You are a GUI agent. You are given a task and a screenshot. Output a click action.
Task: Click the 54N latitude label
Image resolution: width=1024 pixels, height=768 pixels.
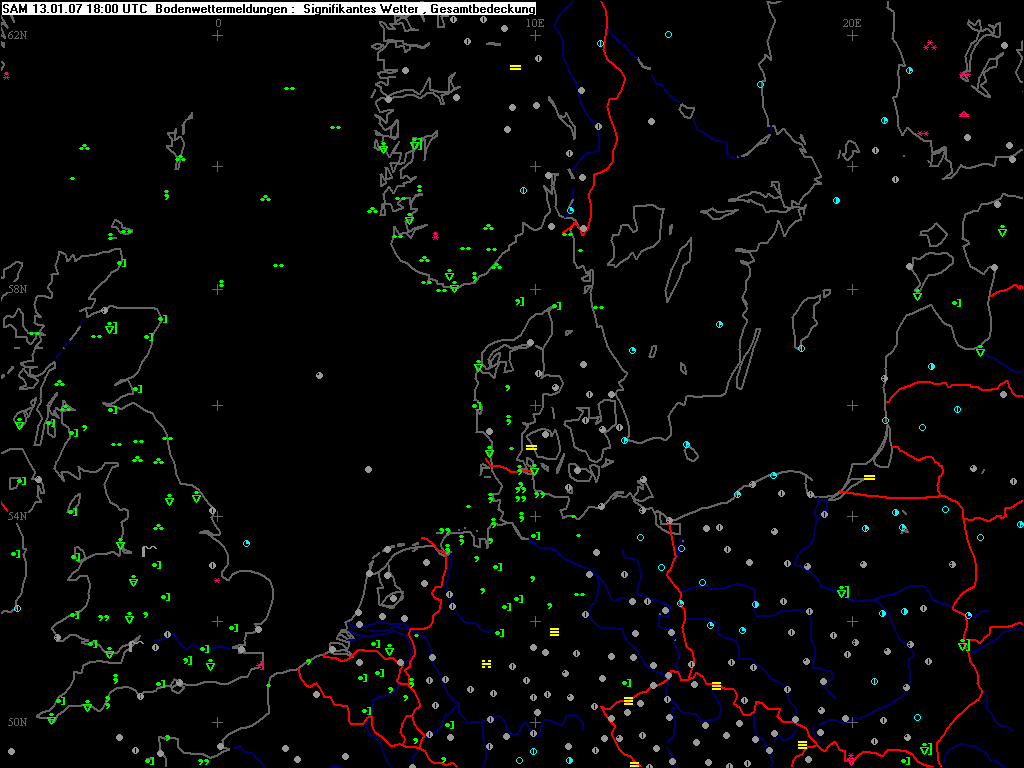(x=16, y=516)
